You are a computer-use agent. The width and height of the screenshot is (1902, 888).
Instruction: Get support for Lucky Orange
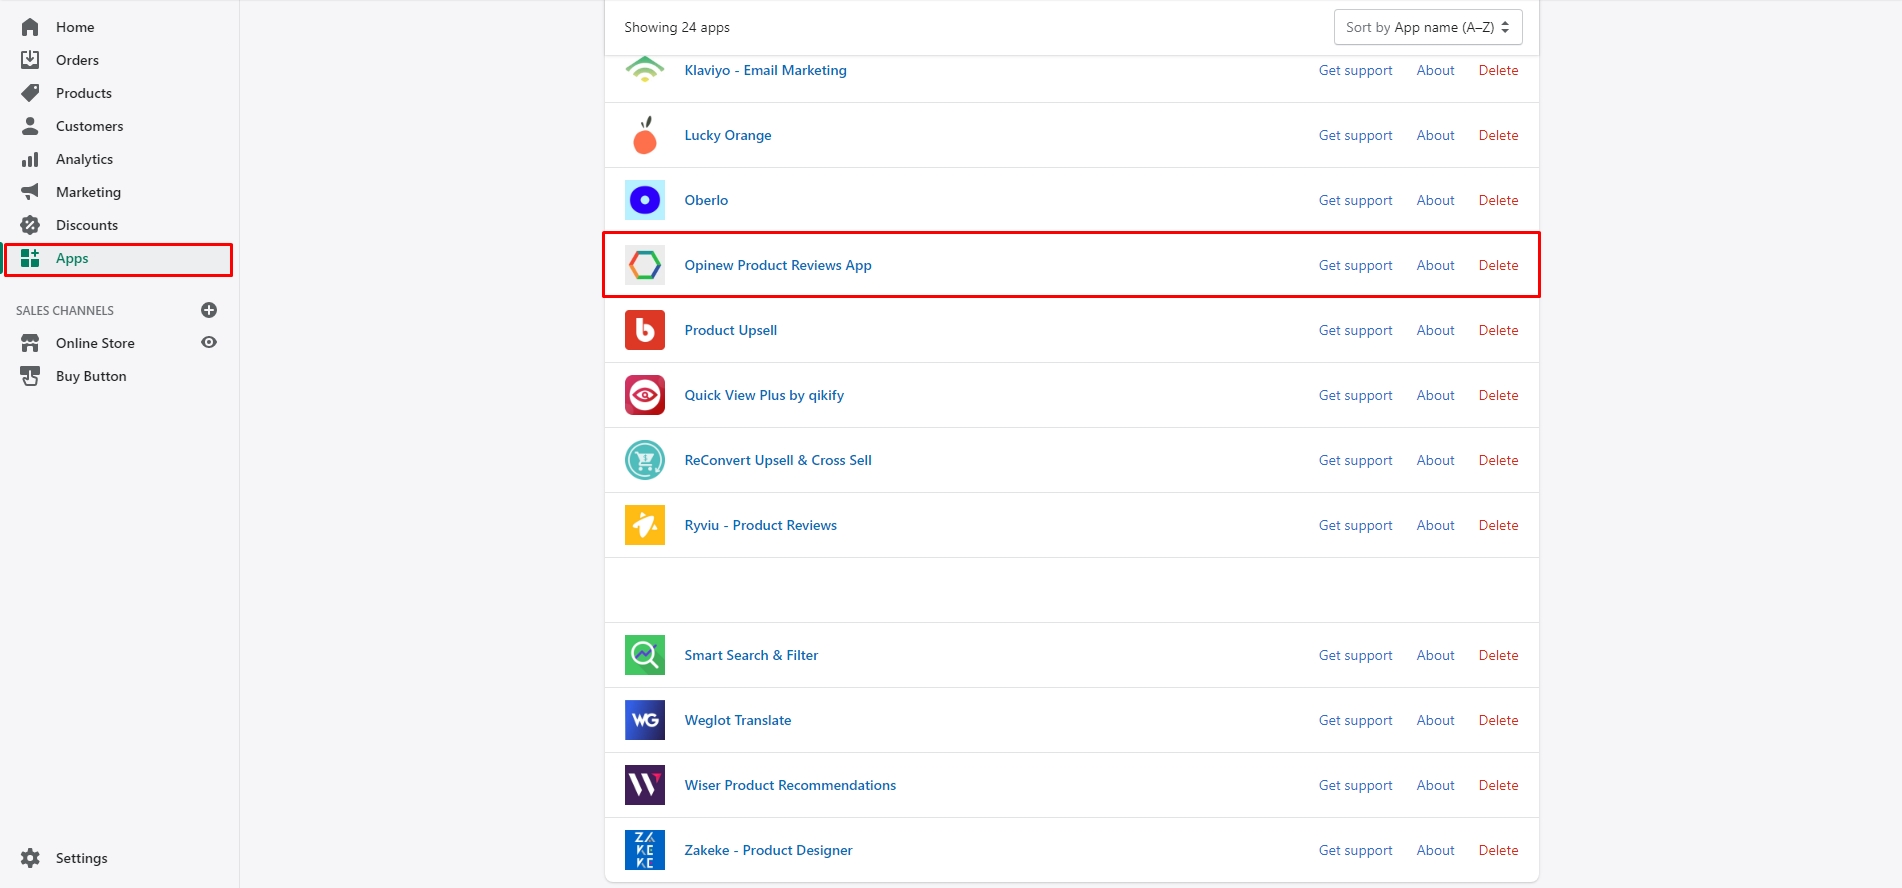tap(1355, 135)
